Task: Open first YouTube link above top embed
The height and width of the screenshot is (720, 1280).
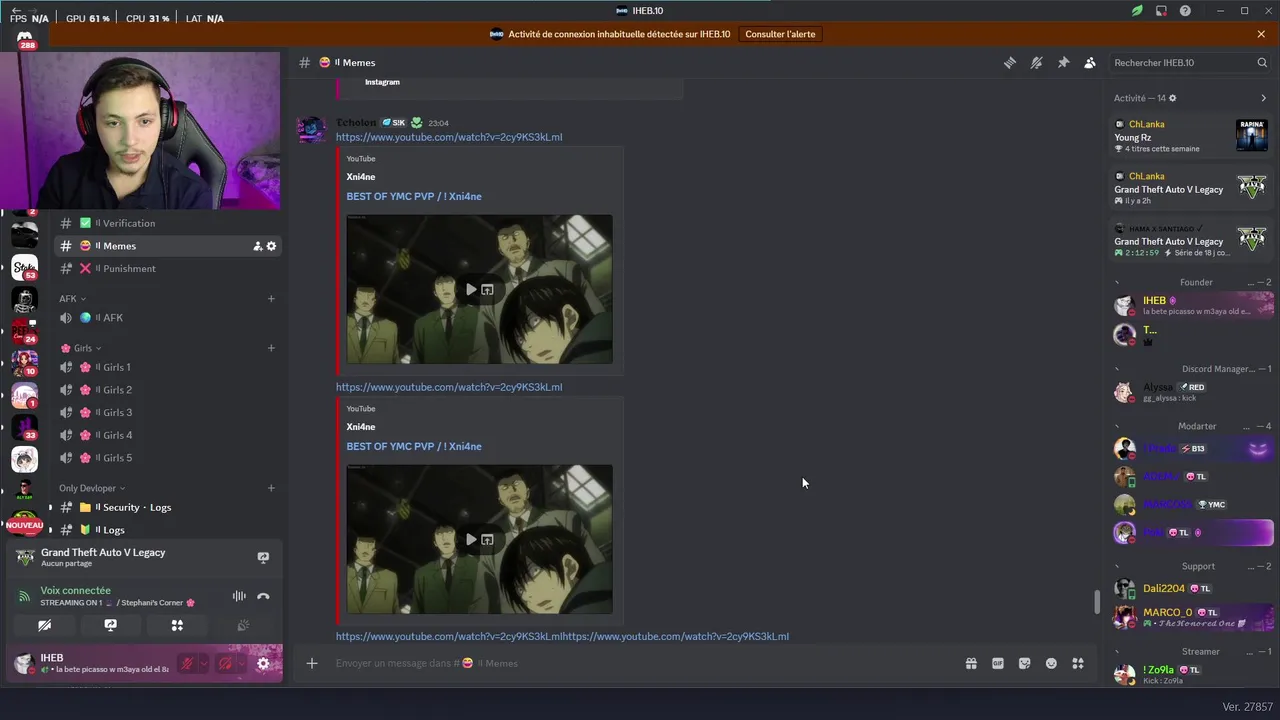Action: (449, 137)
